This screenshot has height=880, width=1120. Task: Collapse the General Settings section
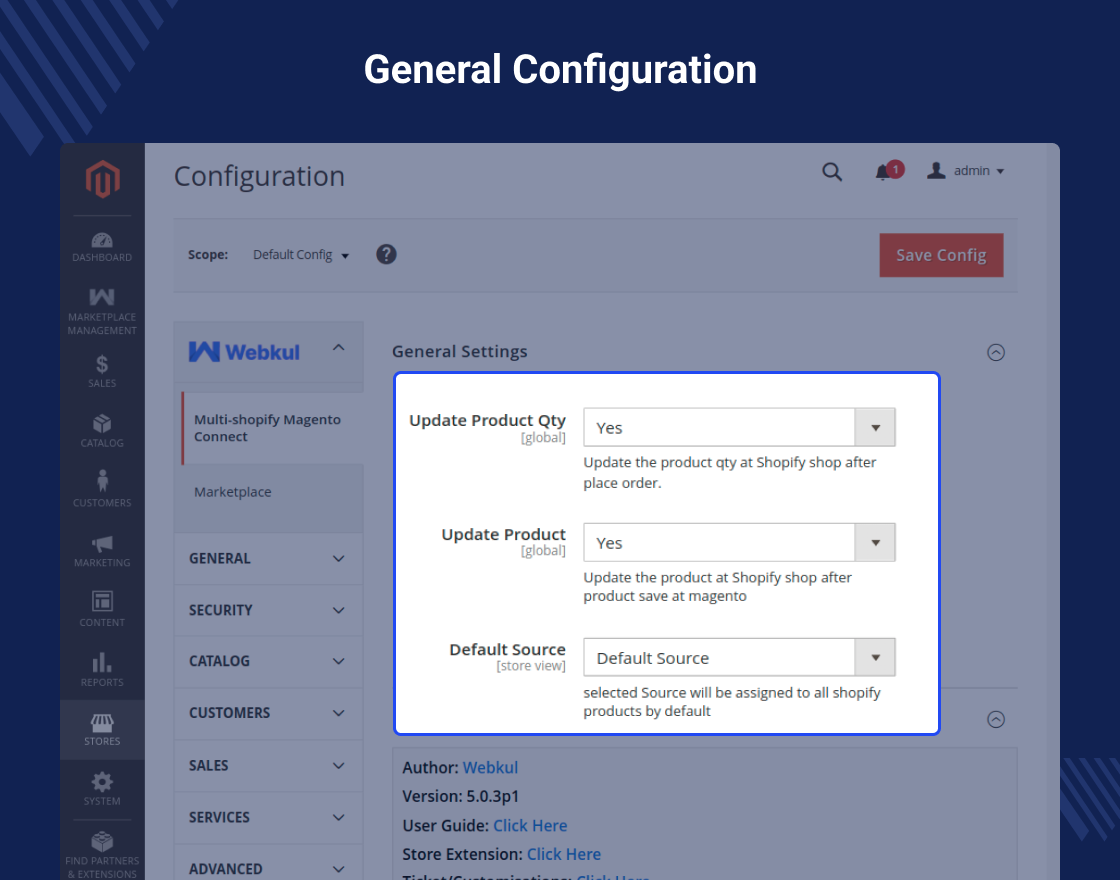[996, 352]
